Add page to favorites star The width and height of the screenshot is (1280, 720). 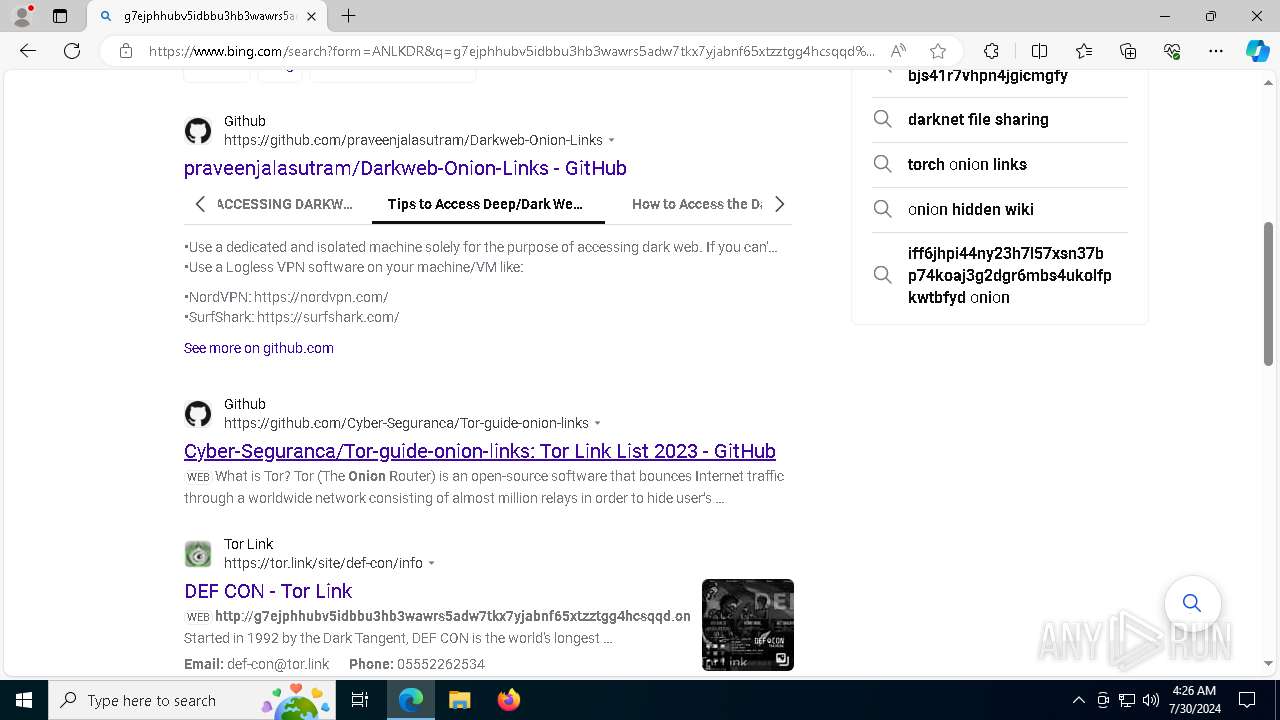pos(937,51)
